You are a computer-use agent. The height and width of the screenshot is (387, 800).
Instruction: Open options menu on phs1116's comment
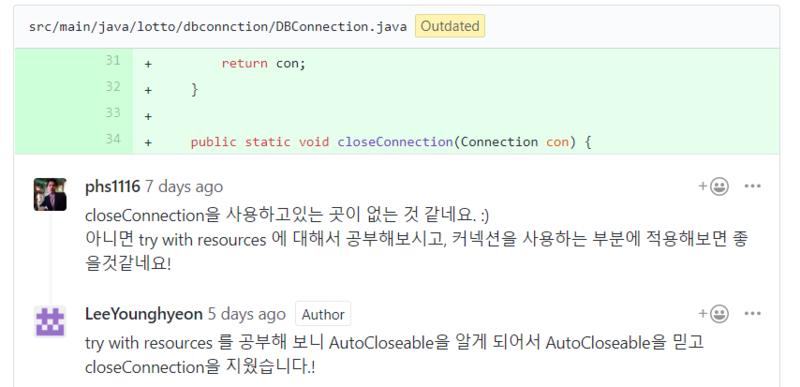click(753, 186)
